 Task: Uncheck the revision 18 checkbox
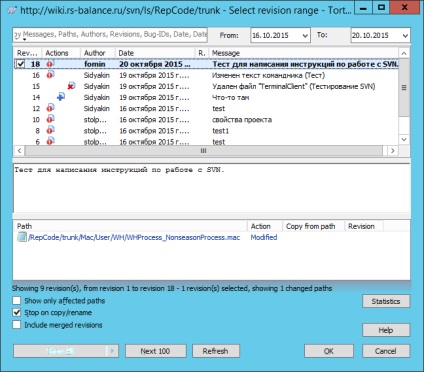point(21,64)
